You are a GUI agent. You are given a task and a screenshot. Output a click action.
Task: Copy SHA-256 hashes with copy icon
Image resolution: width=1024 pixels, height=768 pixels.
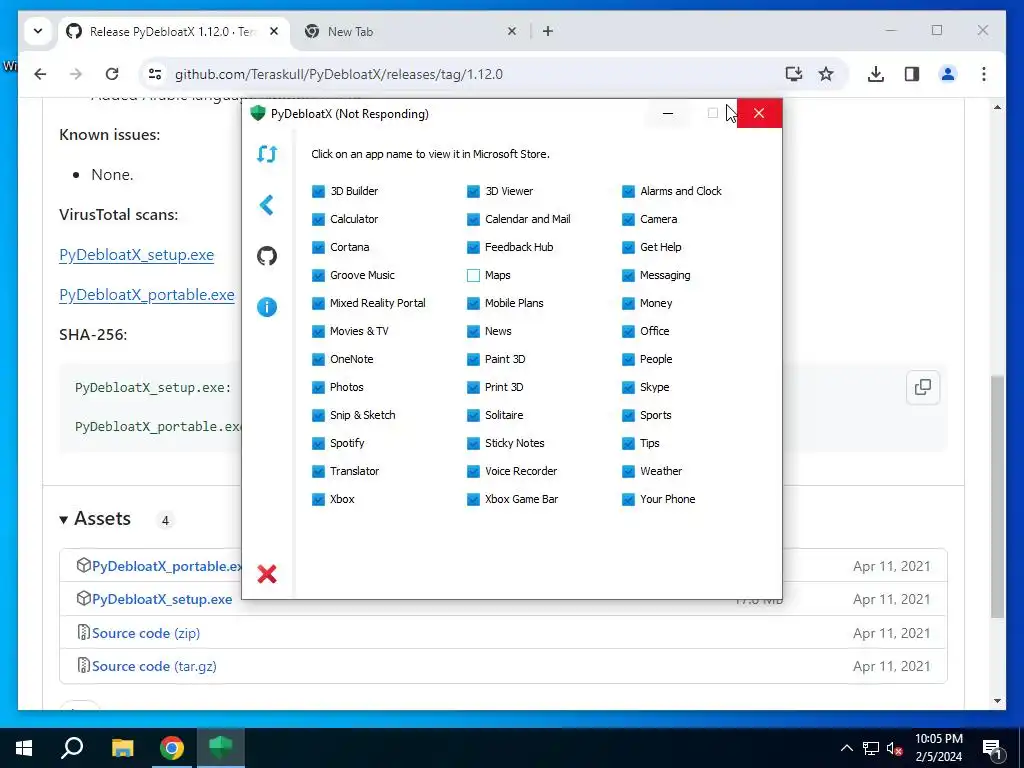(x=923, y=387)
